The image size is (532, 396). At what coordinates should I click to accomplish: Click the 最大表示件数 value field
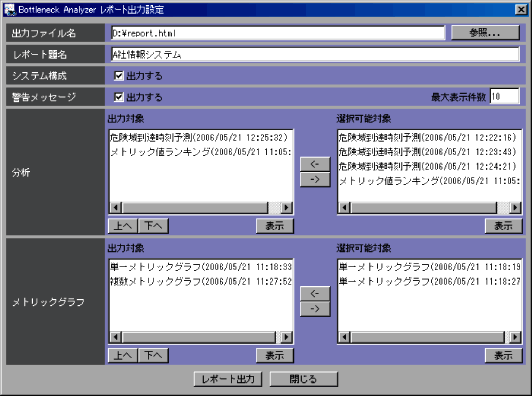tap(505, 96)
